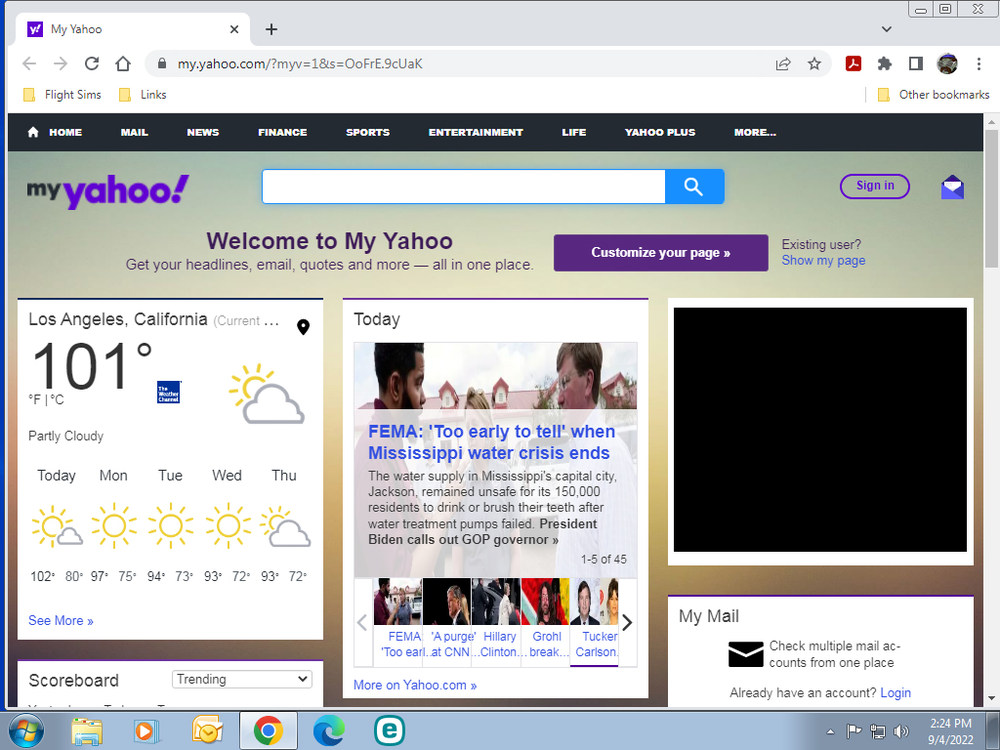The image size is (1000, 750).
Task: Share this page using the share icon
Action: click(783, 63)
